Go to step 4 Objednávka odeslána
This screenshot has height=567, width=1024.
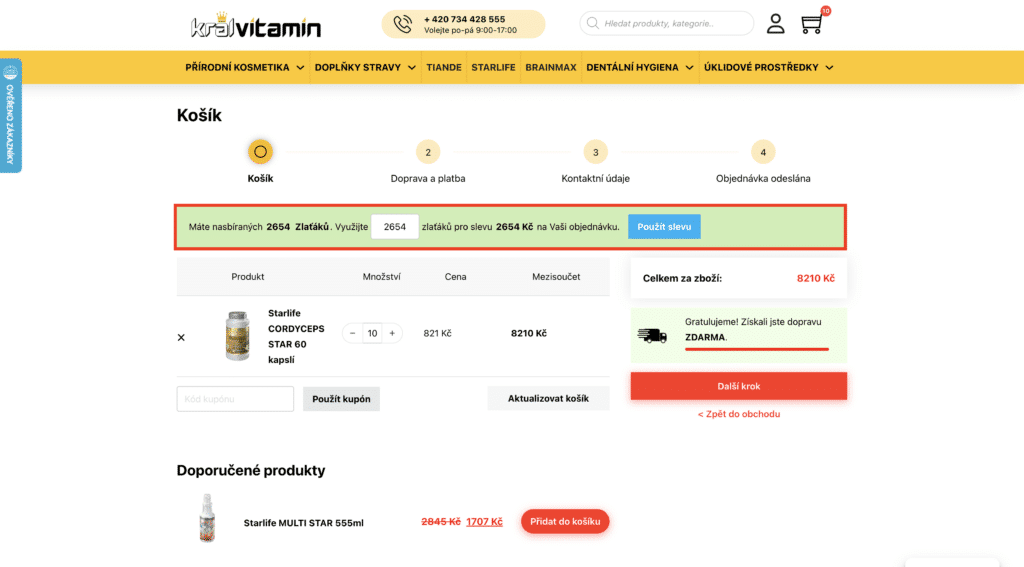(x=763, y=152)
